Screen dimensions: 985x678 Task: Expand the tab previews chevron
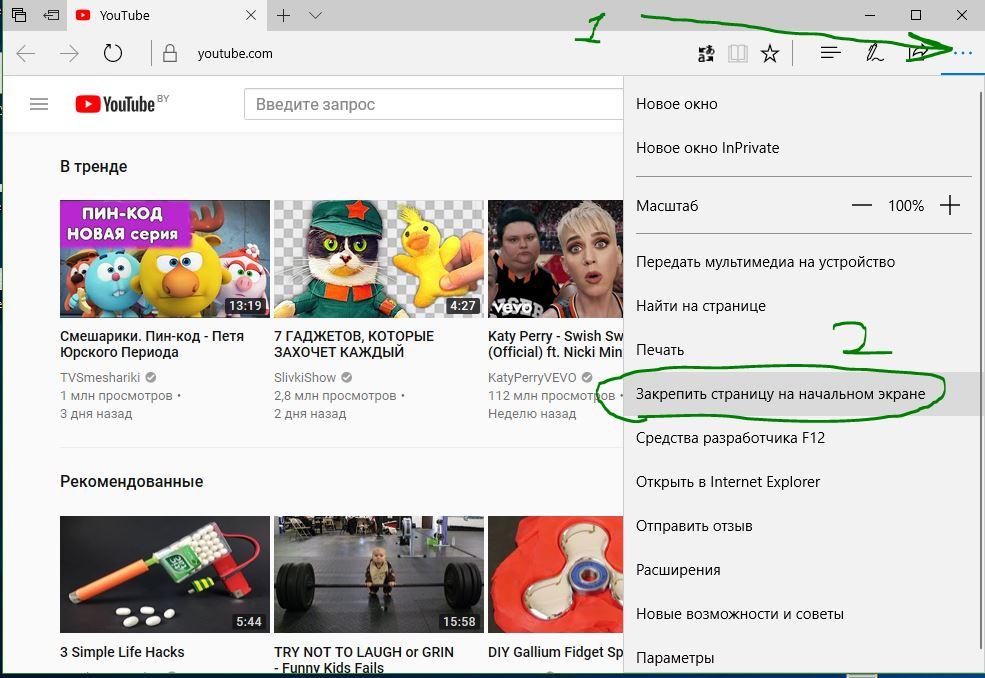(x=315, y=15)
